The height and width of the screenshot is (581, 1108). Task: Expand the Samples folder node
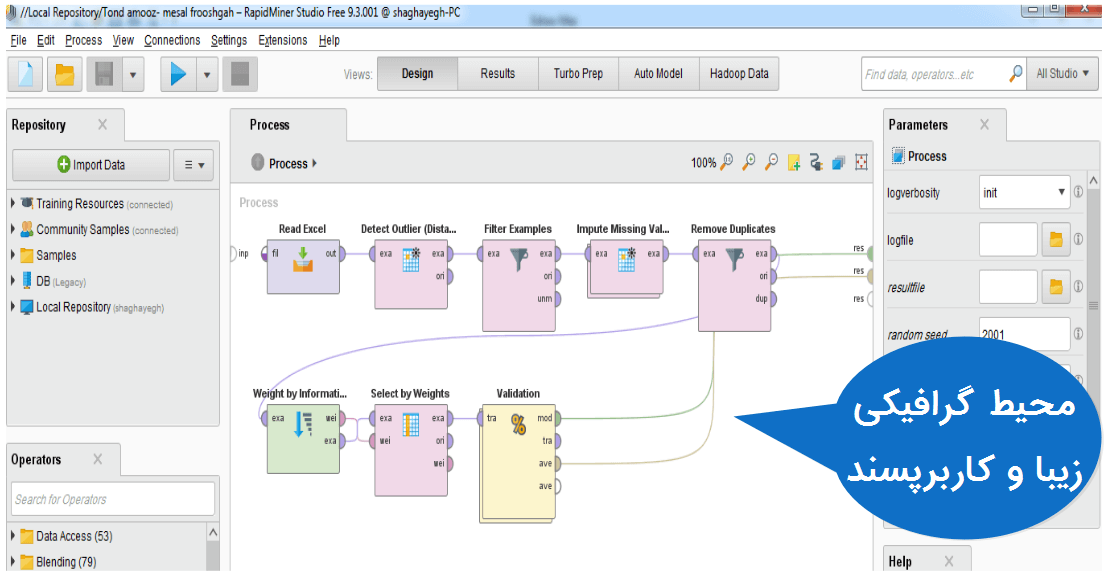coord(13,254)
